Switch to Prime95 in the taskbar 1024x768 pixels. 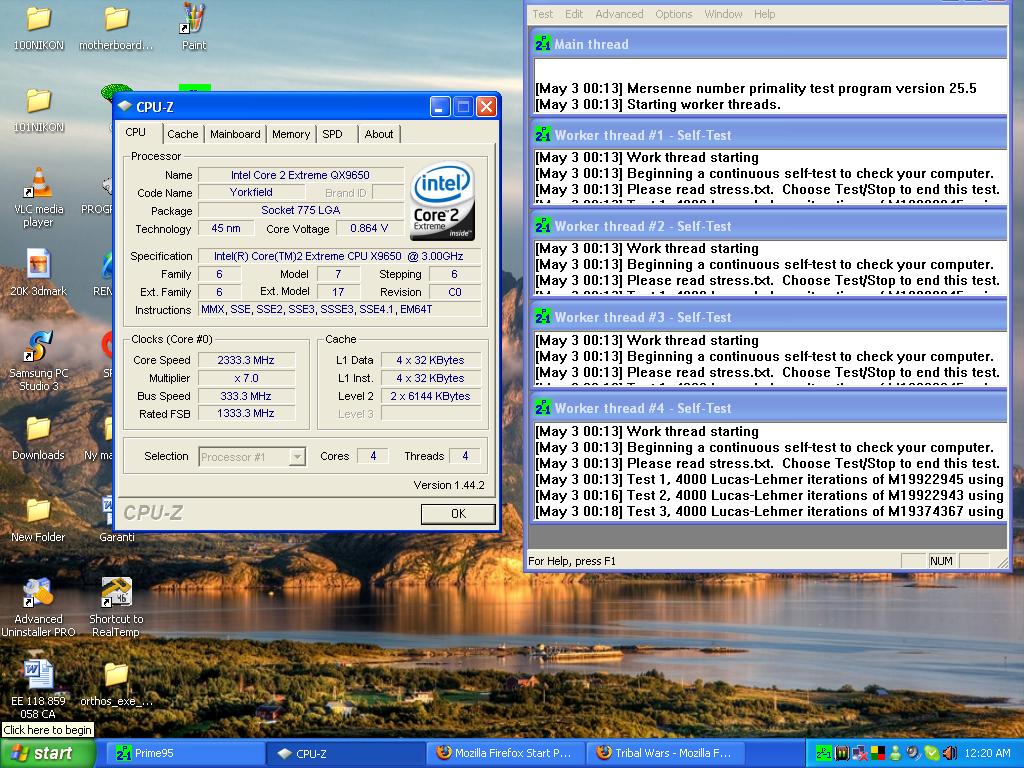[185, 753]
